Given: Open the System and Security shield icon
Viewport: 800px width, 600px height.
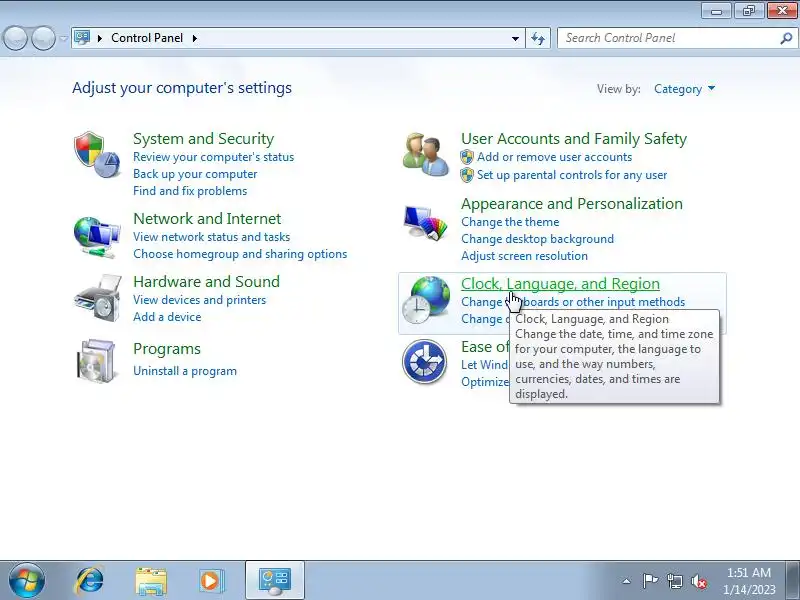Looking at the screenshot, I should pyautogui.click(x=97, y=155).
